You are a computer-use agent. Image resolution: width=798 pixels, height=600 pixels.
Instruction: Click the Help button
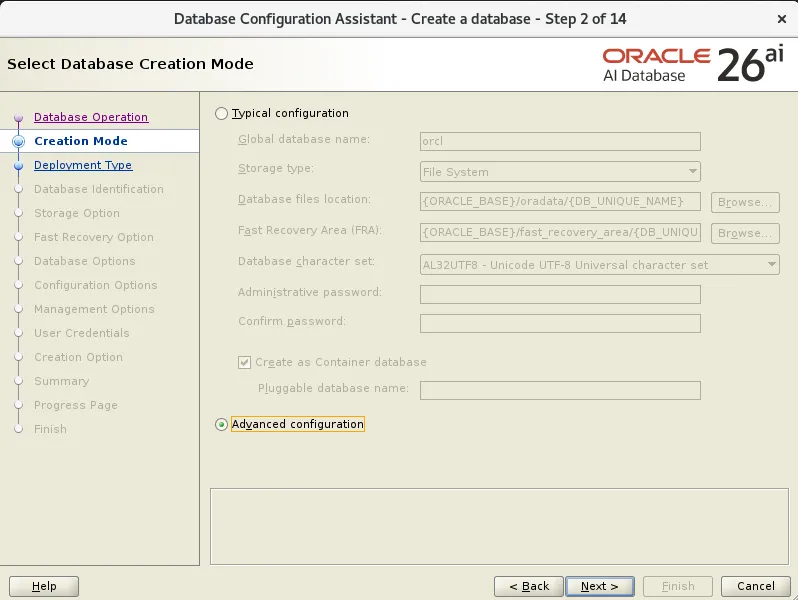coord(44,586)
